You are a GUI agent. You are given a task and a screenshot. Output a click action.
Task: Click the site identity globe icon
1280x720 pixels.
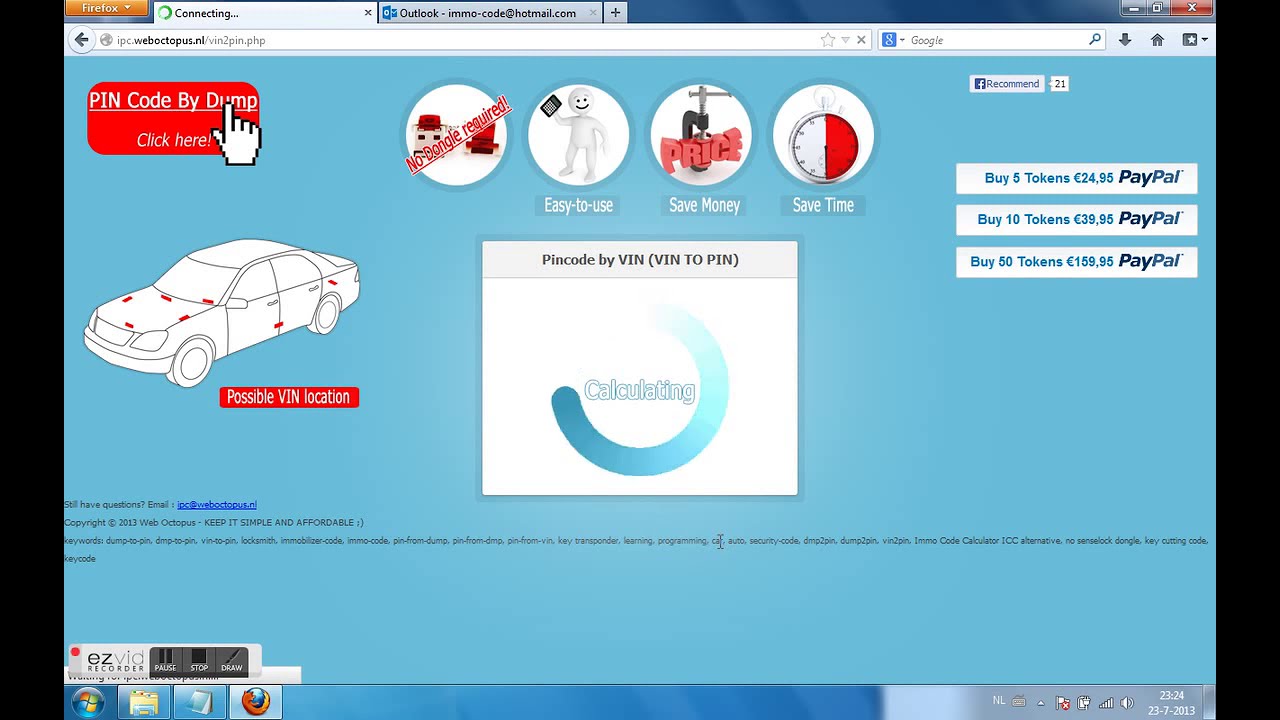click(106, 40)
